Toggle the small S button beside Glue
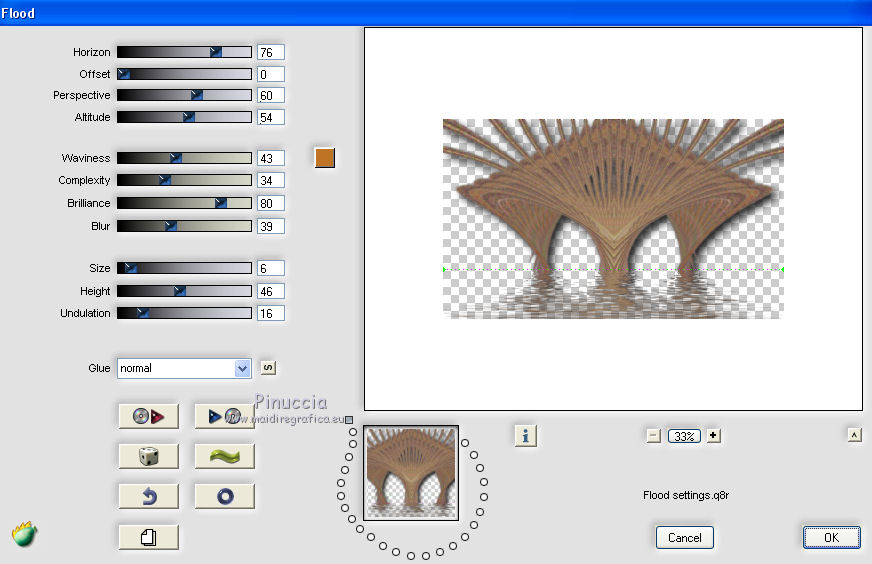 (268, 367)
